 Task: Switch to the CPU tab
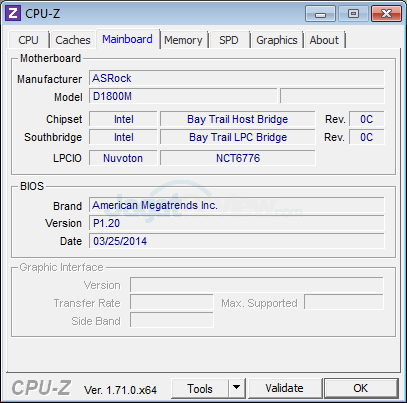point(29,40)
